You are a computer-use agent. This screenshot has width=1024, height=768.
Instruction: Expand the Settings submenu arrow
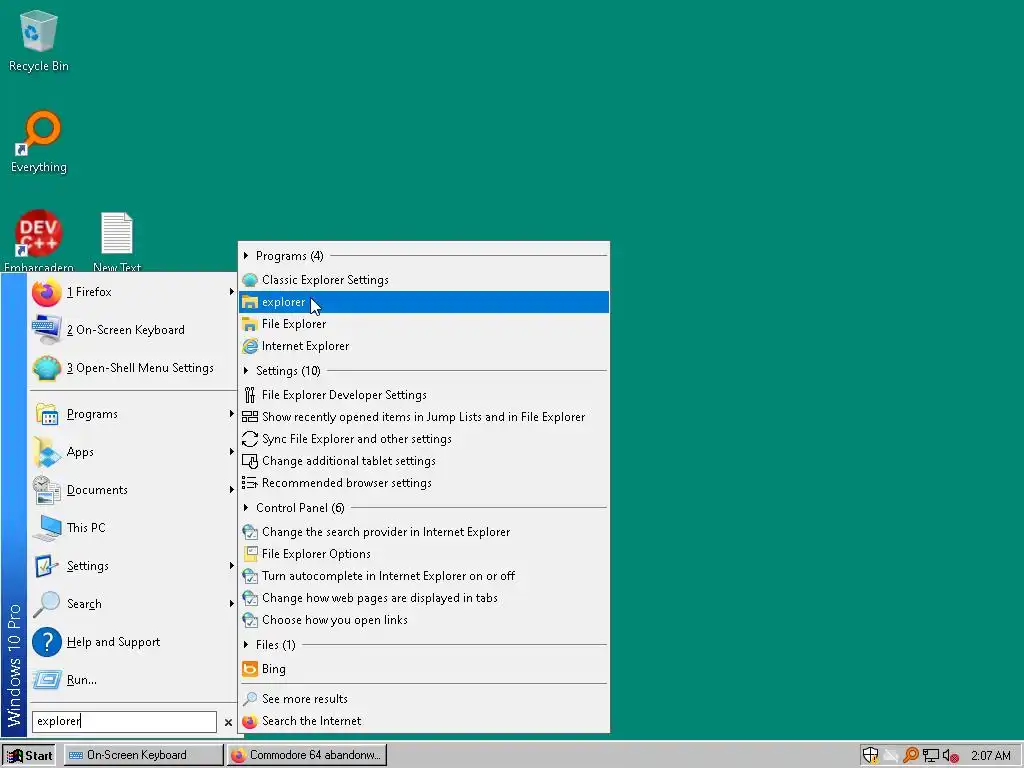231,566
